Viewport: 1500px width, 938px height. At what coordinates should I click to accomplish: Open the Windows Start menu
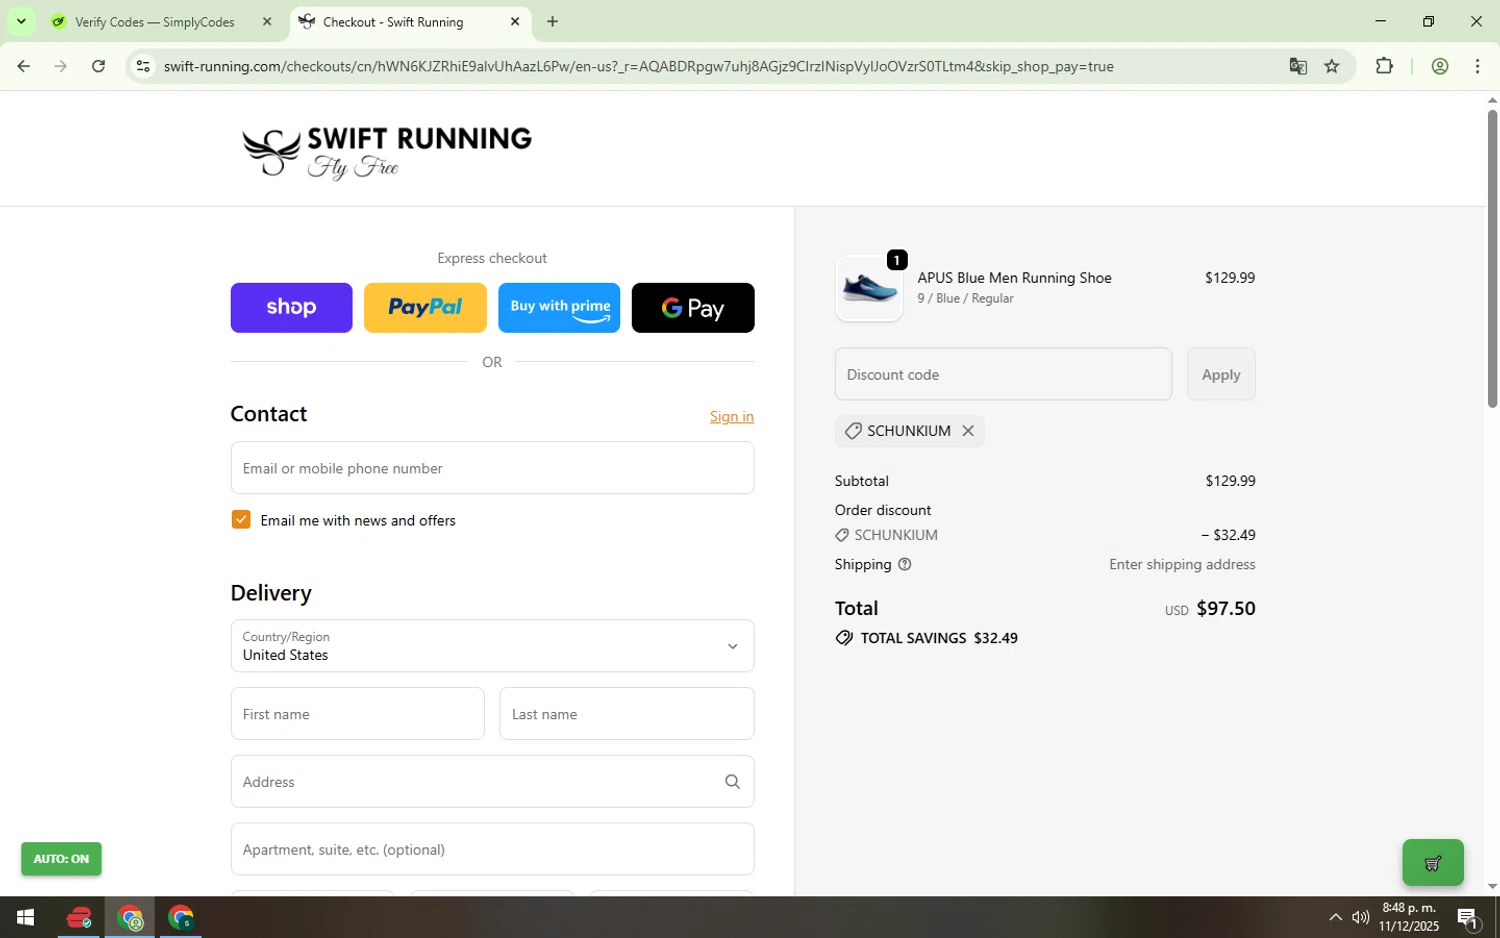click(26, 917)
